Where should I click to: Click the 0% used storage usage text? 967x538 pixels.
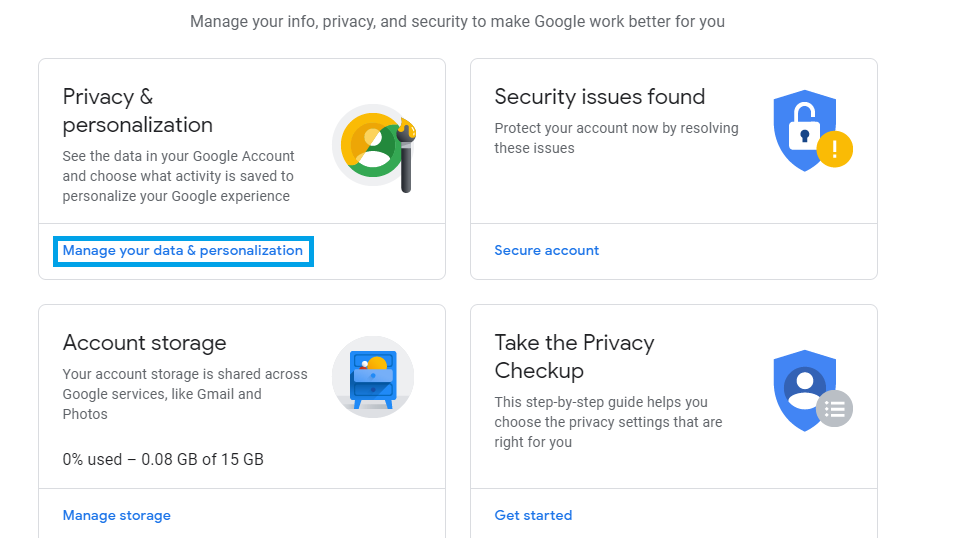(163, 460)
